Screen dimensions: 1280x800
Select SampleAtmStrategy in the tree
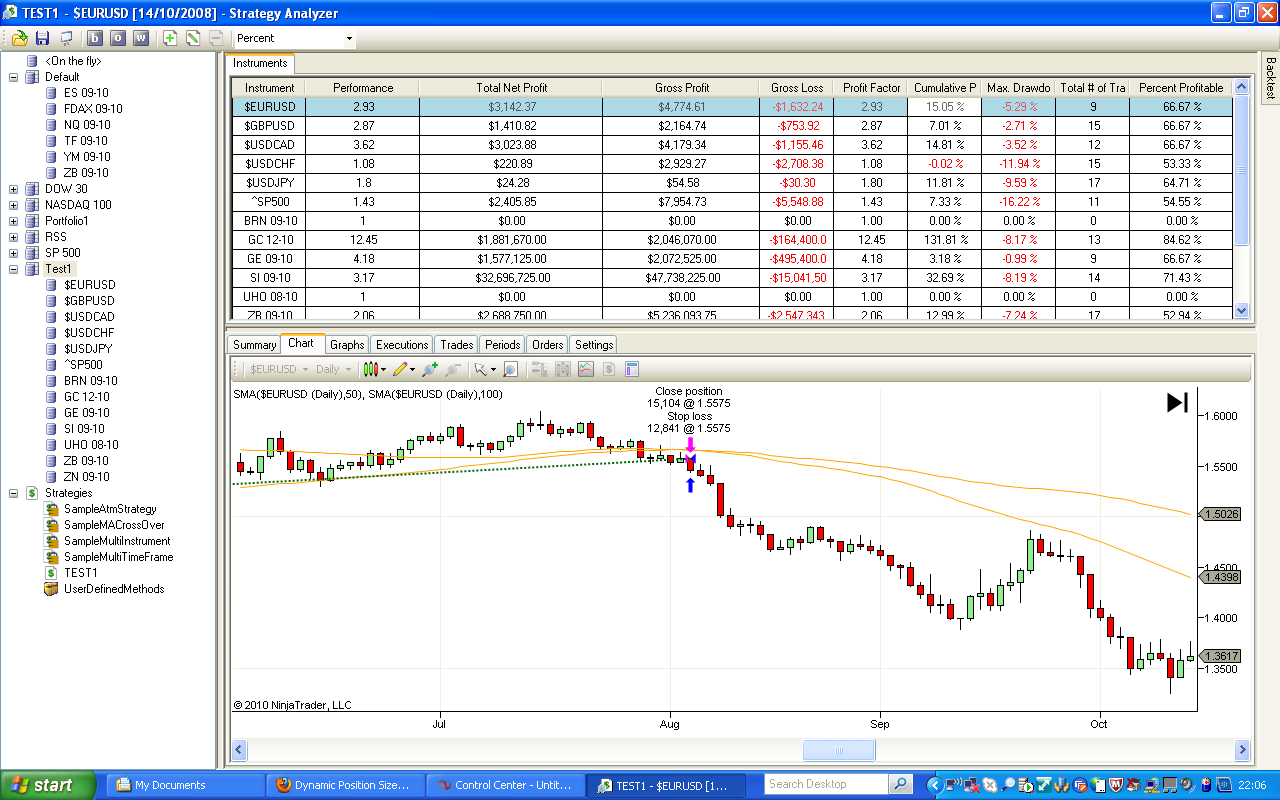(x=110, y=509)
